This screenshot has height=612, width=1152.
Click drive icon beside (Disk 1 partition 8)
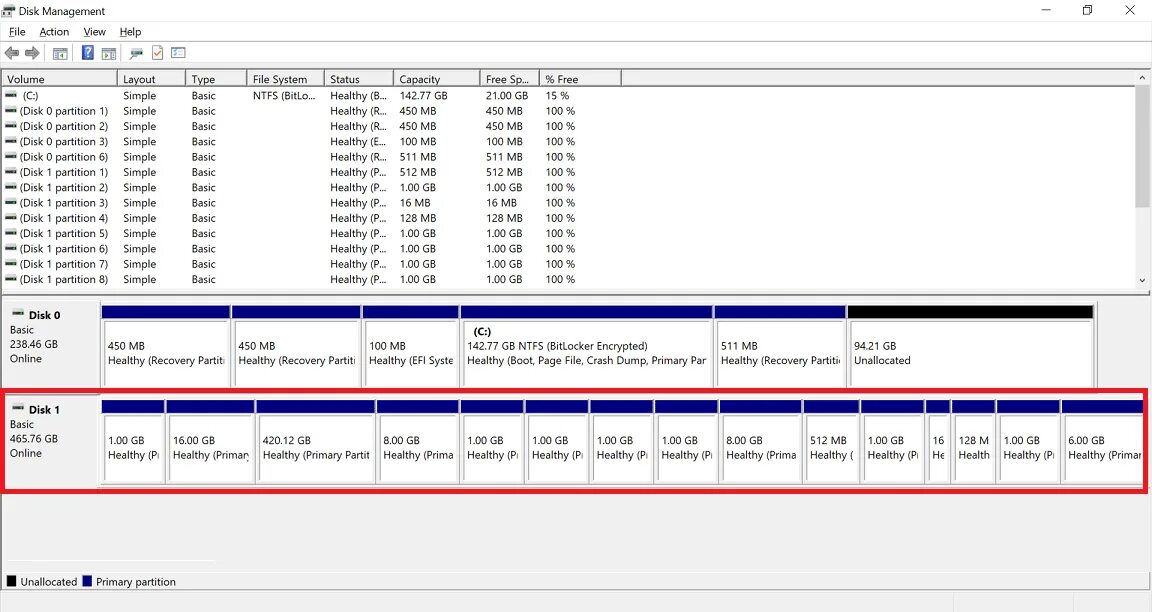point(11,279)
